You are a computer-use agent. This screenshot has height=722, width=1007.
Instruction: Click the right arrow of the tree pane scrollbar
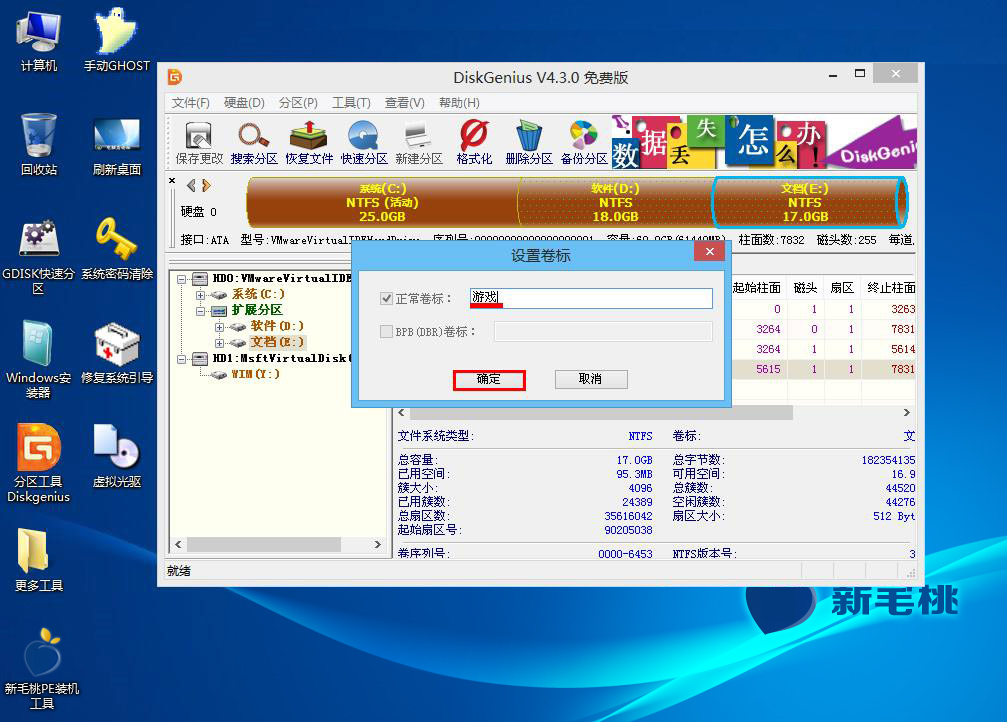click(378, 545)
